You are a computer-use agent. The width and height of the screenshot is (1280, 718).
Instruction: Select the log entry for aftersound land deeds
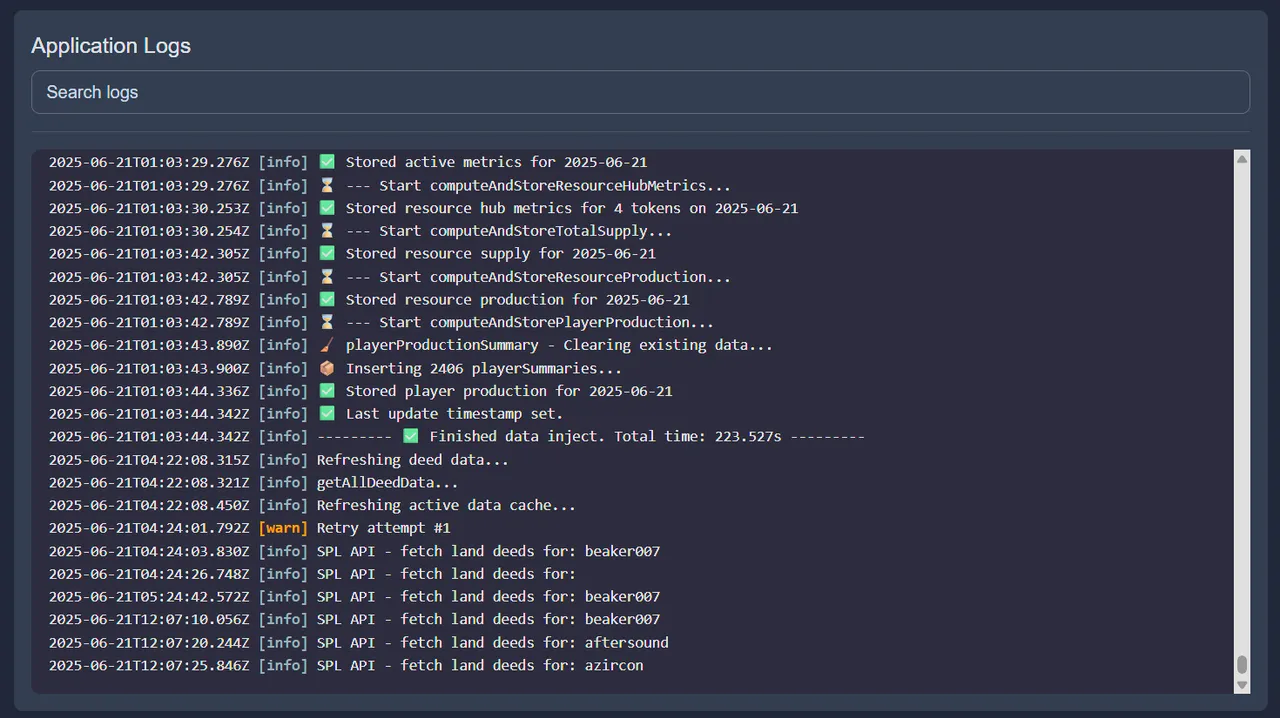(359, 642)
